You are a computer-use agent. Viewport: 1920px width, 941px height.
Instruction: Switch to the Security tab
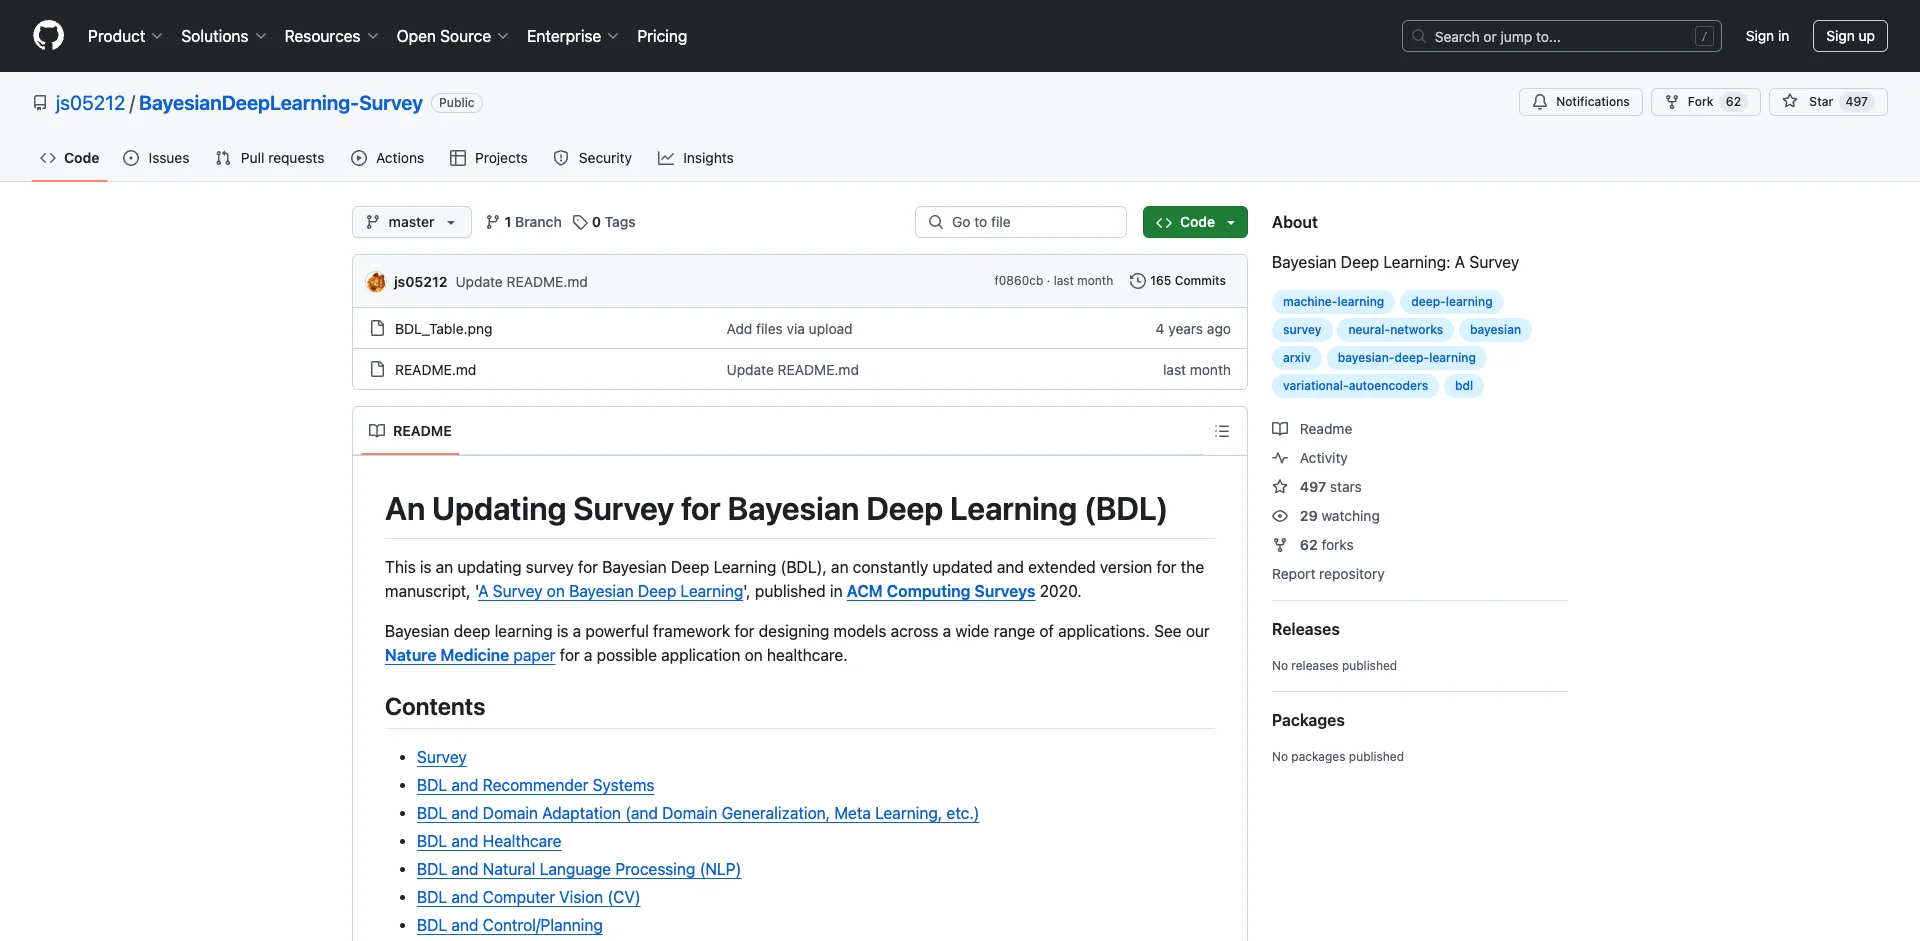593,158
